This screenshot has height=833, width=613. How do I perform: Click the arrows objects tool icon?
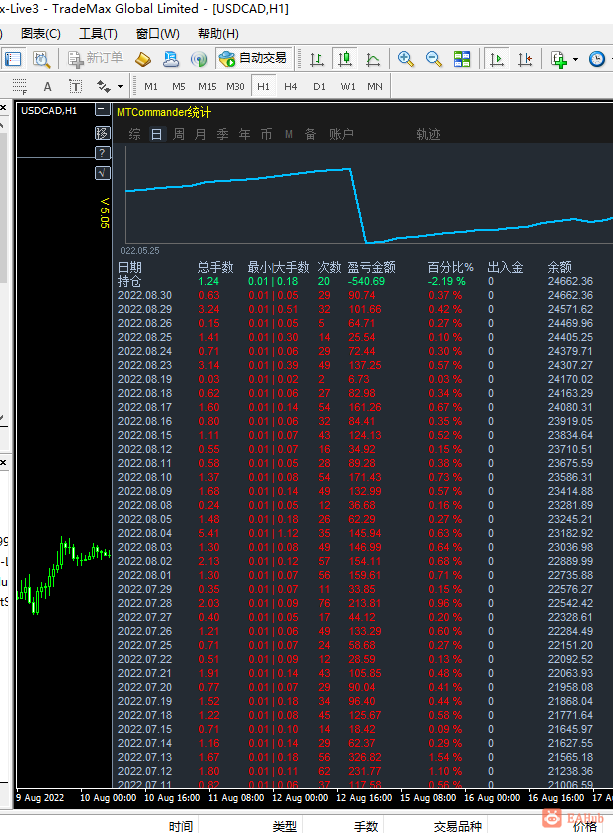point(104,86)
